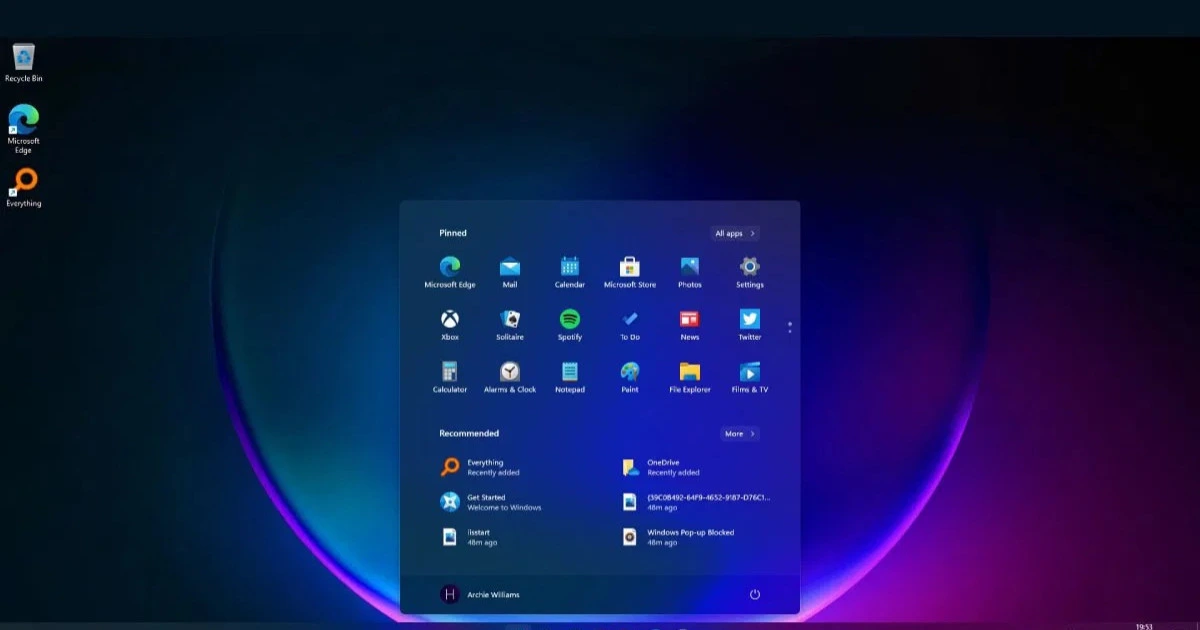Launch the Films & TV app
This screenshot has height=630, width=1200.
tap(750, 377)
